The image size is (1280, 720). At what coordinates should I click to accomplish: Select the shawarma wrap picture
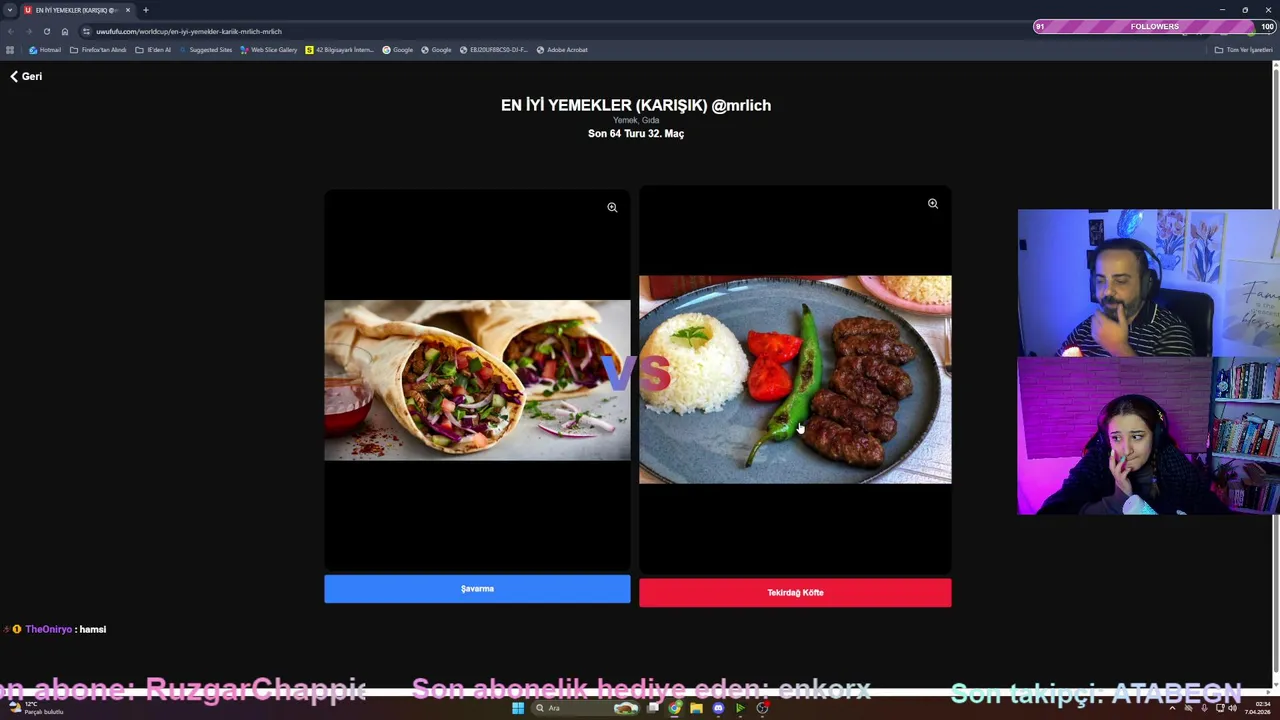tap(477, 380)
